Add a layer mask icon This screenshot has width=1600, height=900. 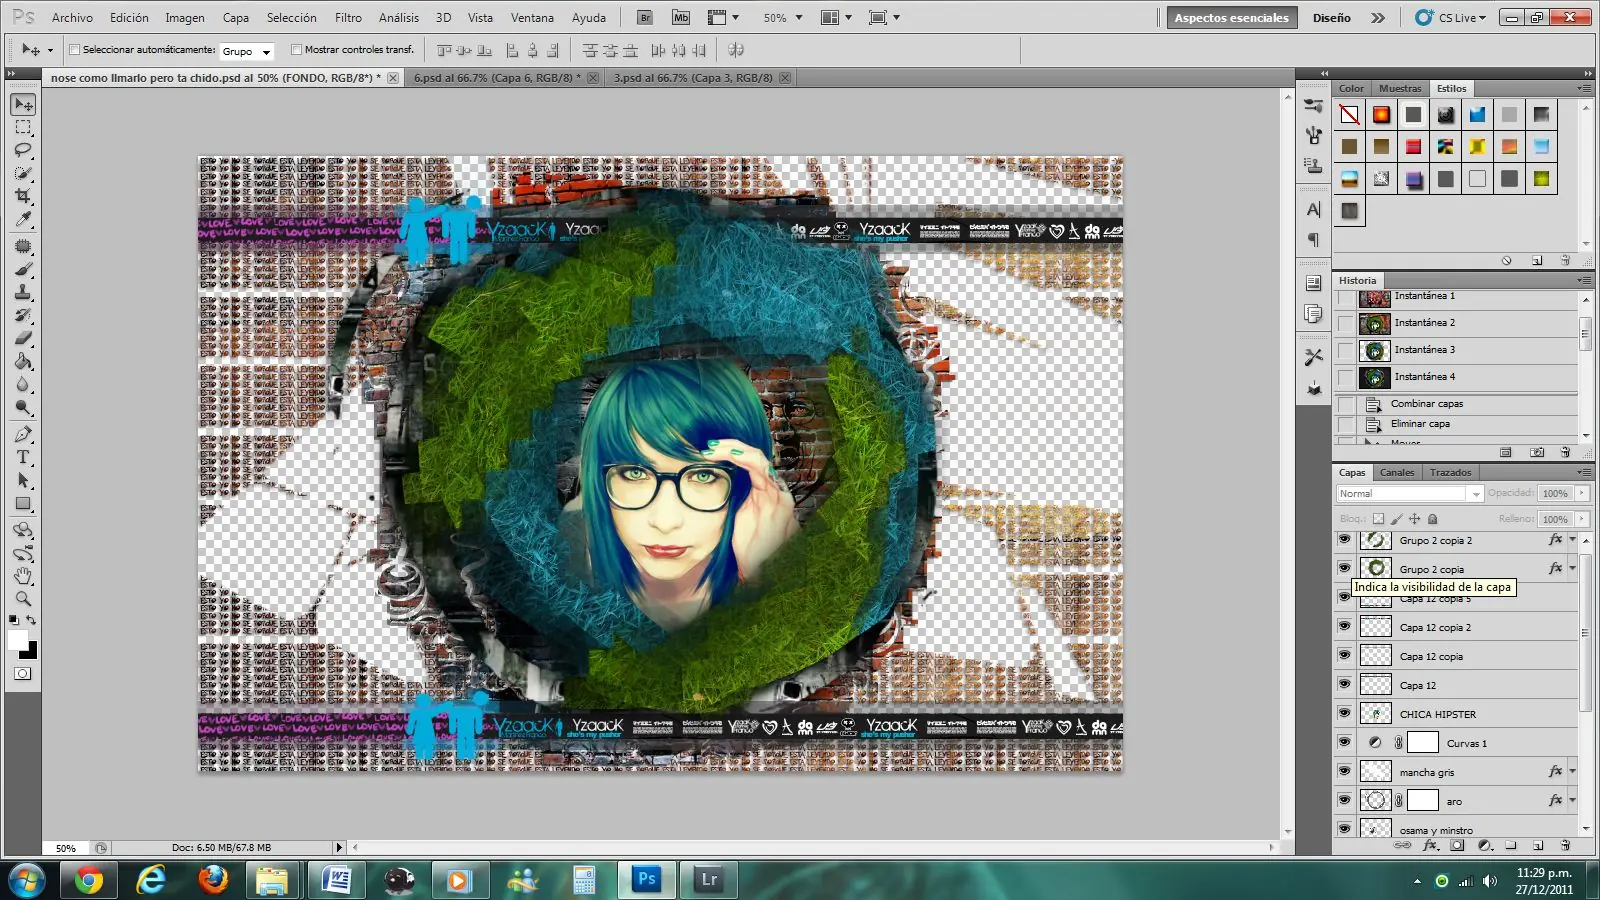point(1457,845)
